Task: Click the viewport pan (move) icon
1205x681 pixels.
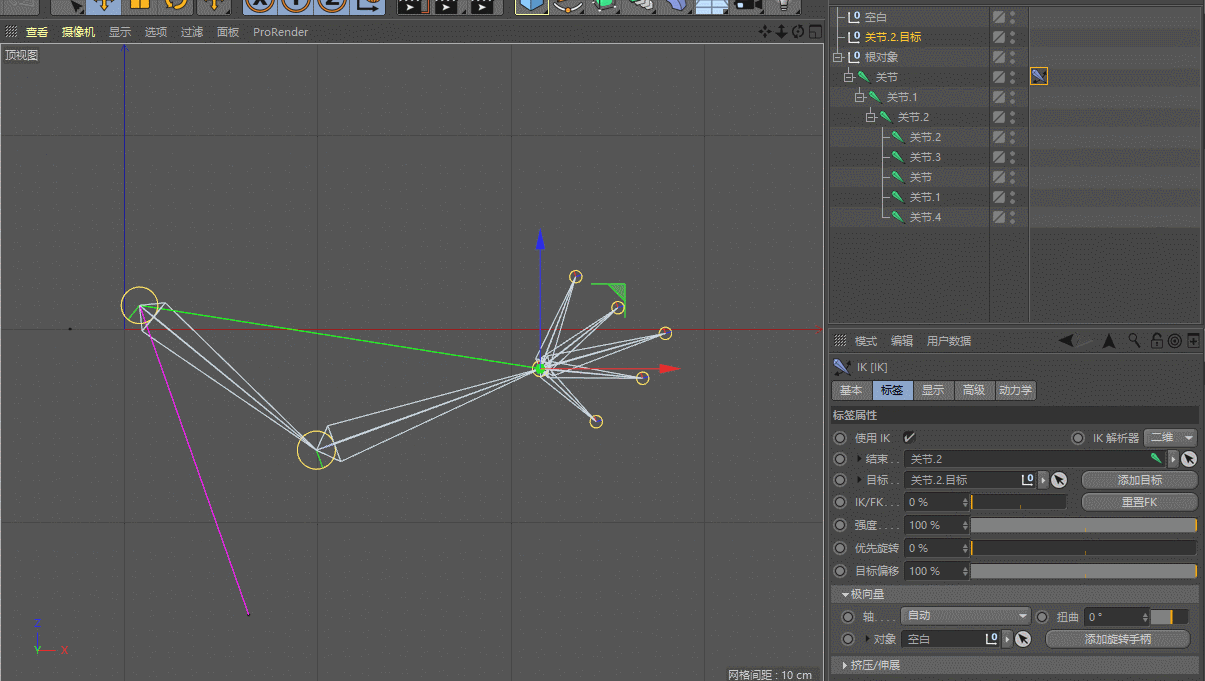Action: 765,32
